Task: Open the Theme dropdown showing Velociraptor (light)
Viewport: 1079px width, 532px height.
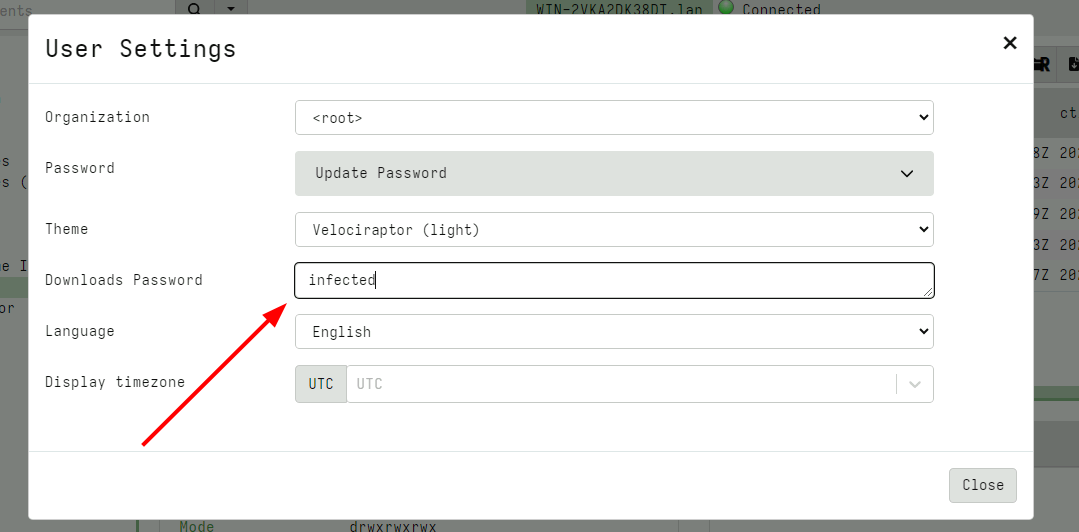Action: tap(614, 230)
